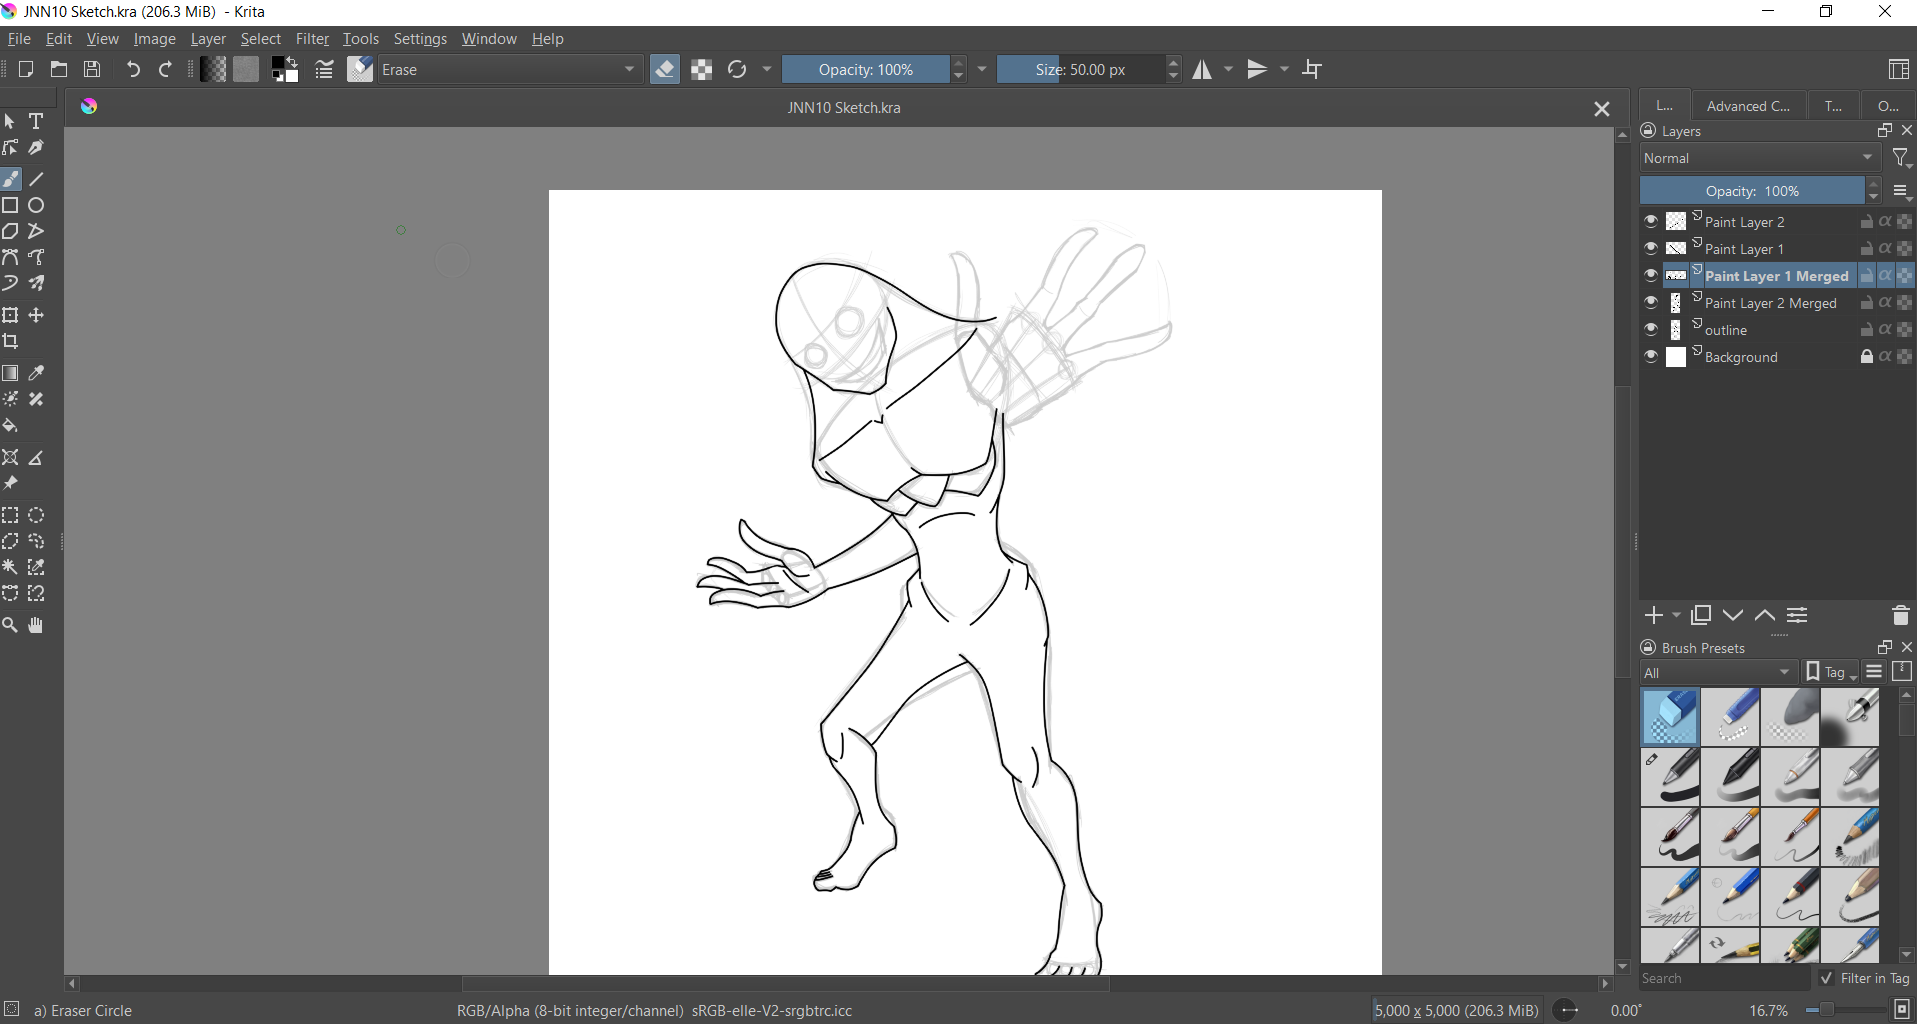Screen dimensions: 1917x1024
Task: Save the document with the floppy icon
Action: [92, 69]
